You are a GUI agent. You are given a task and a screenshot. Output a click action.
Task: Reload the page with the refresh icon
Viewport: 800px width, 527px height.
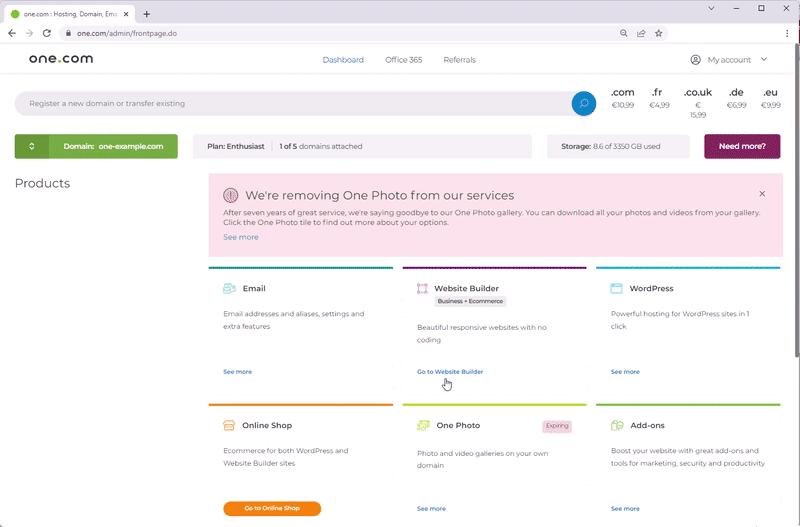(46, 33)
